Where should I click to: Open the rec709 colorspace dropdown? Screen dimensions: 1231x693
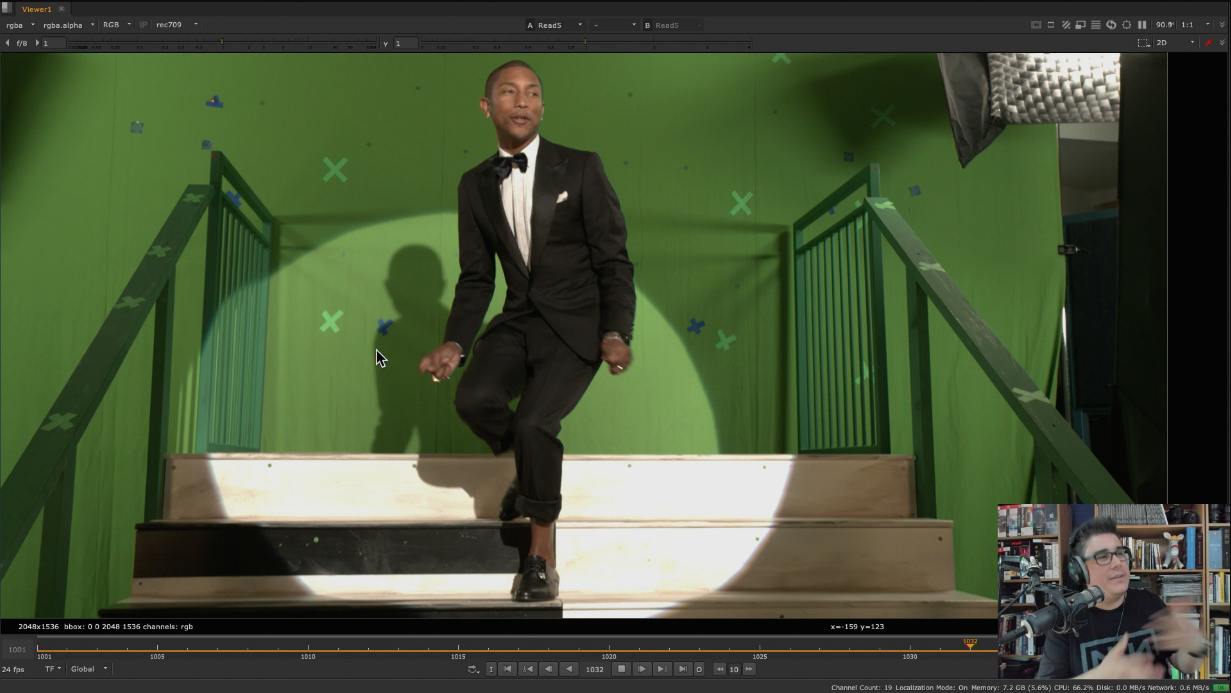click(x=176, y=25)
